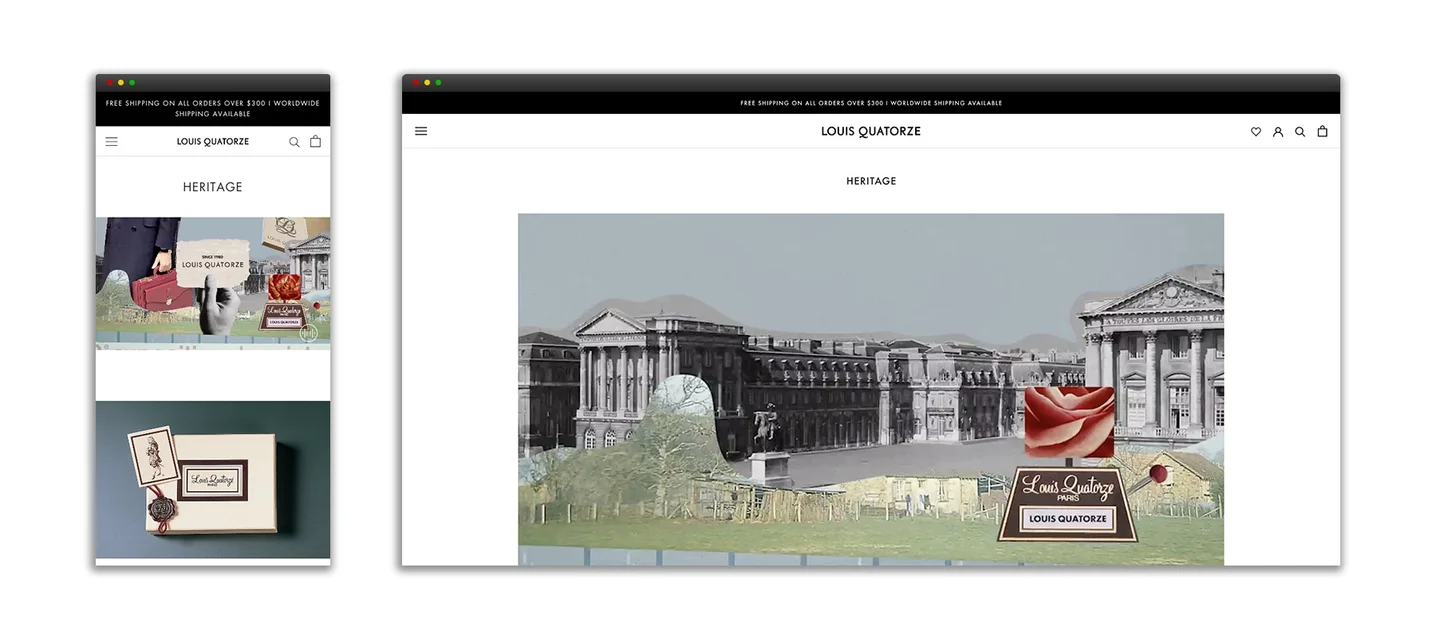Click the yellow minimize dot on the desktop window
The image size is (1436, 638).
(427, 83)
